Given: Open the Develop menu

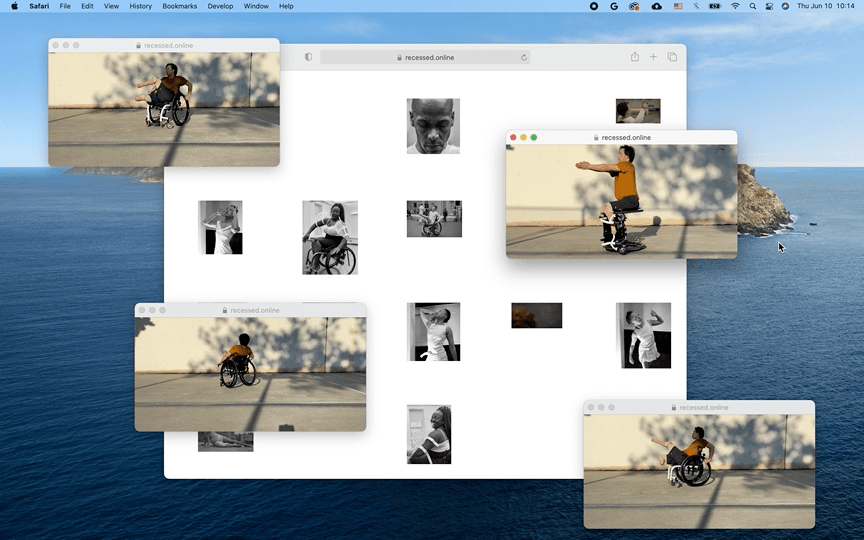Looking at the screenshot, I should click(x=220, y=6).
